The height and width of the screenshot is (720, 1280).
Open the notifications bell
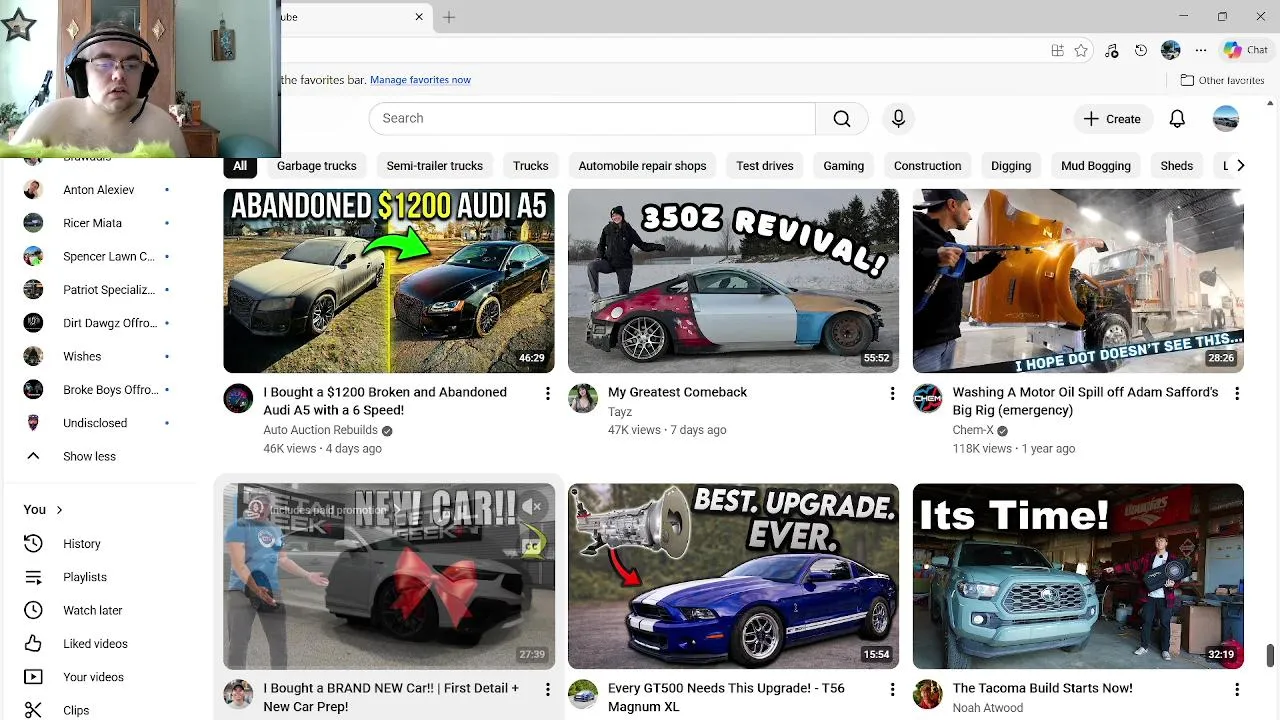coord(1177,118)
